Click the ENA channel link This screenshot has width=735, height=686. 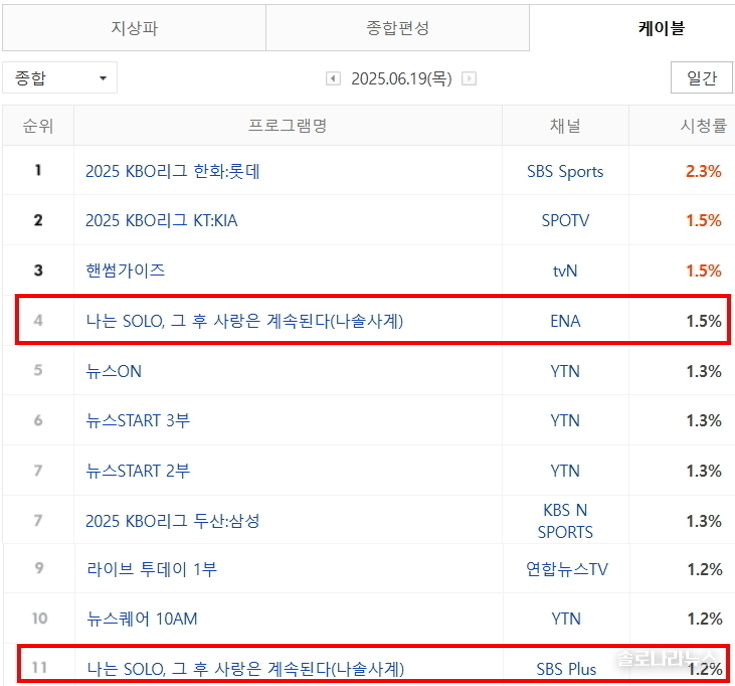[x=565, y=321]
